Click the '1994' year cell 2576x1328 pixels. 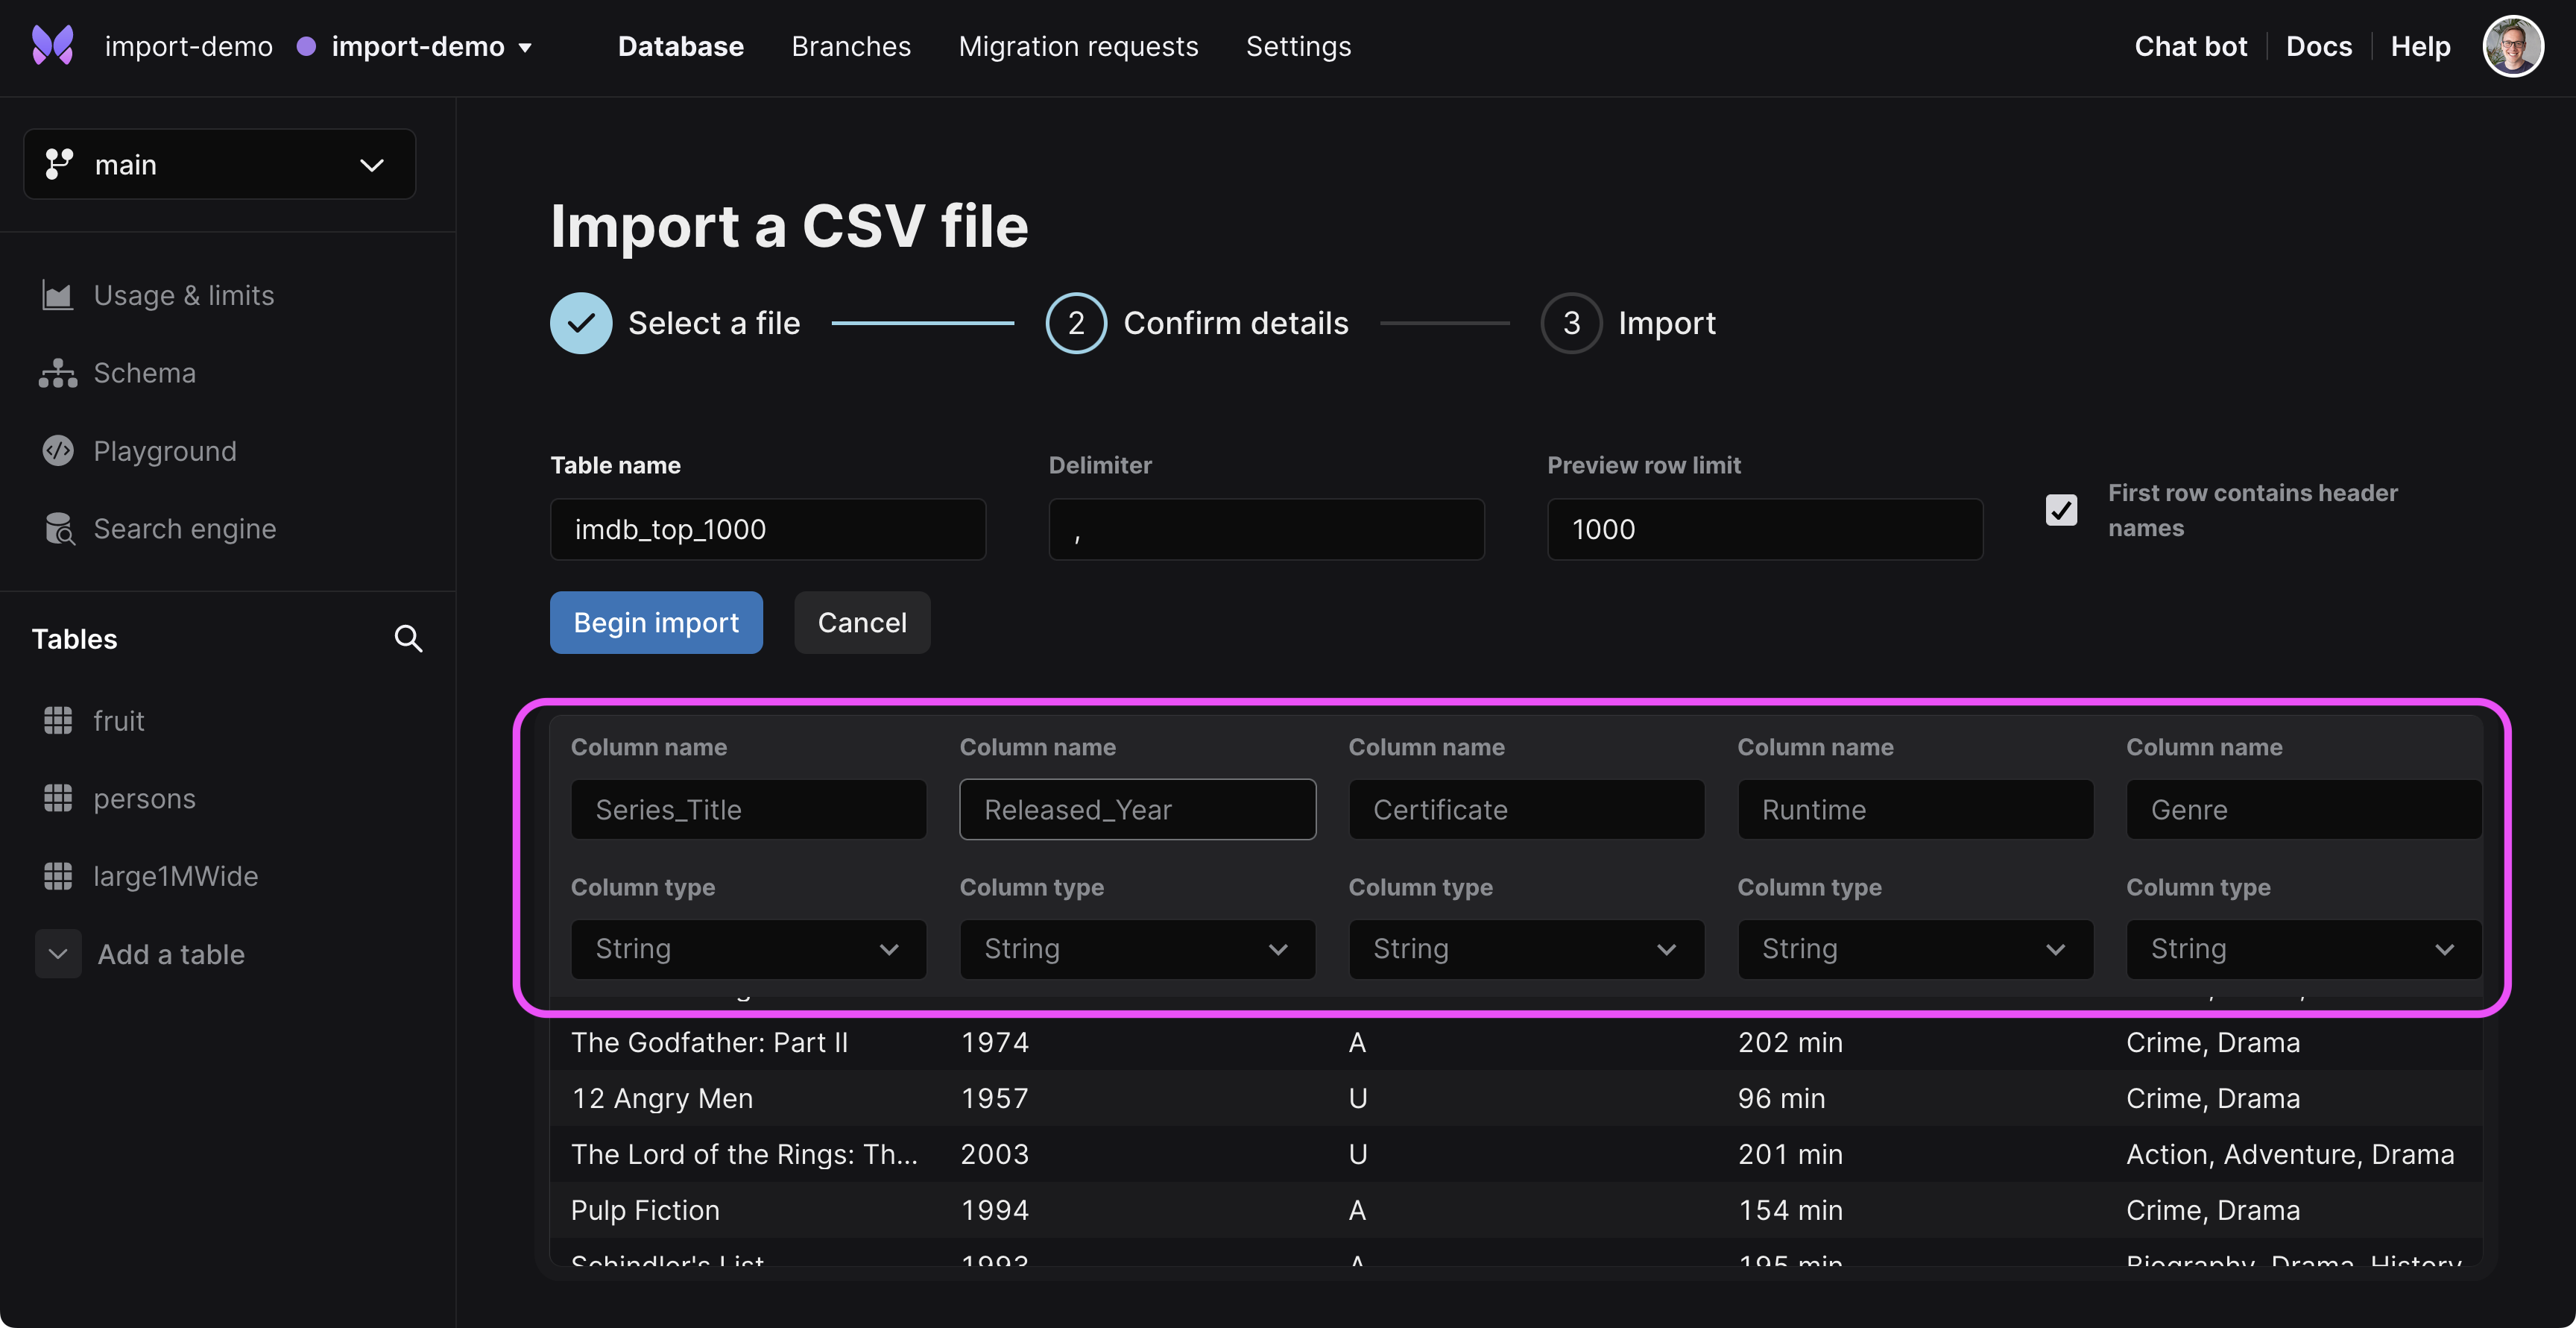point(994,1210)
